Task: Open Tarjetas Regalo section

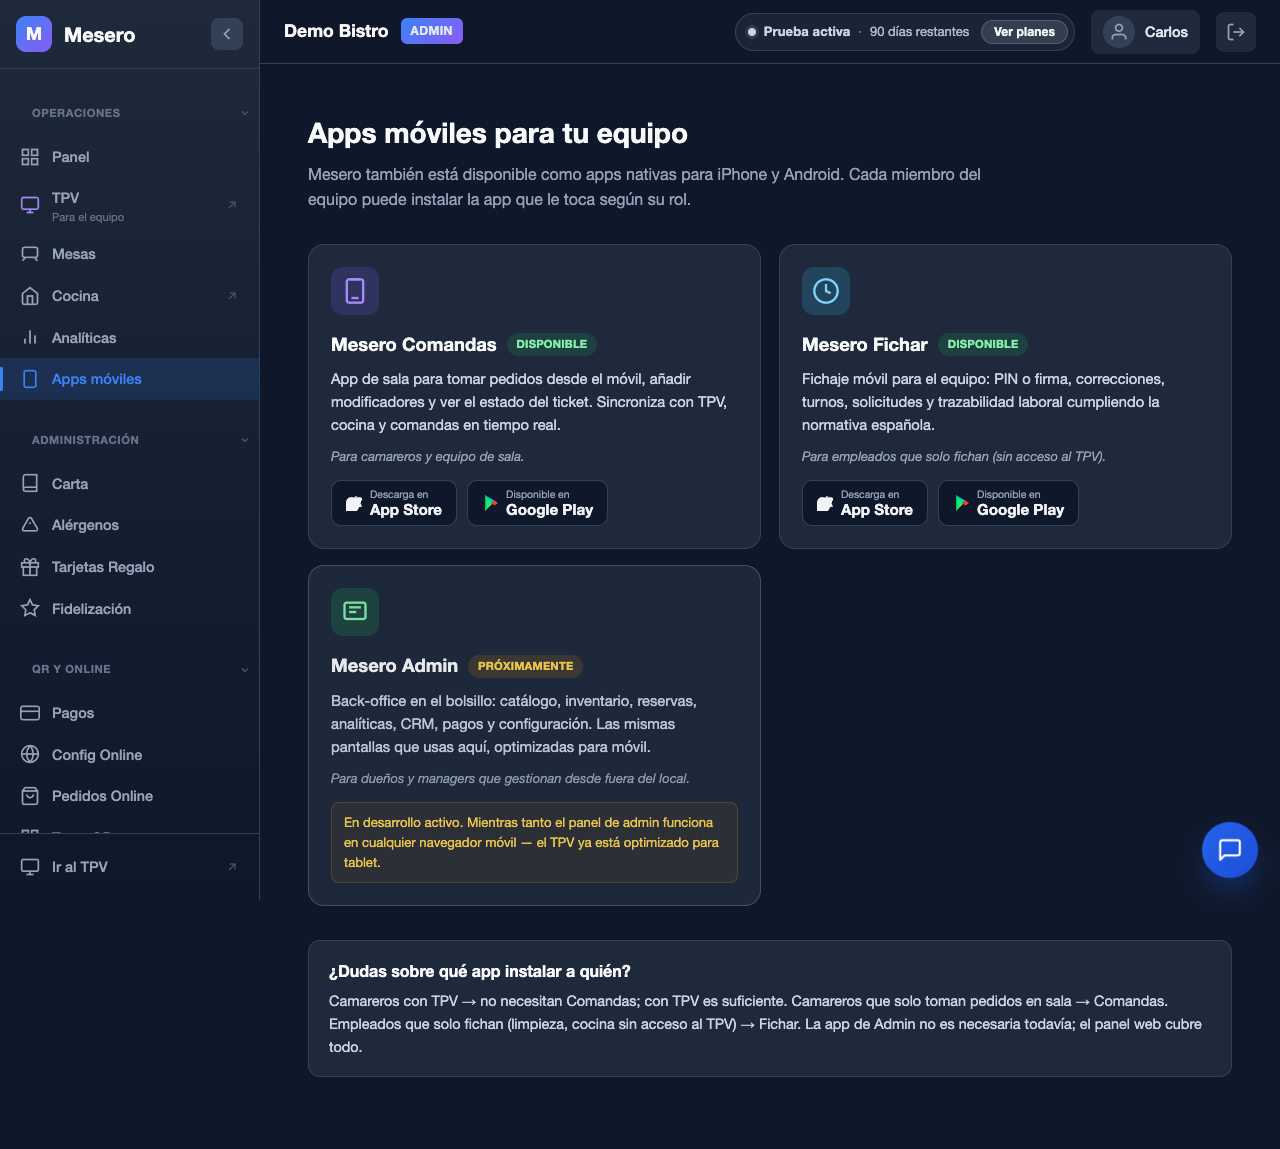Action: [130, 567]
